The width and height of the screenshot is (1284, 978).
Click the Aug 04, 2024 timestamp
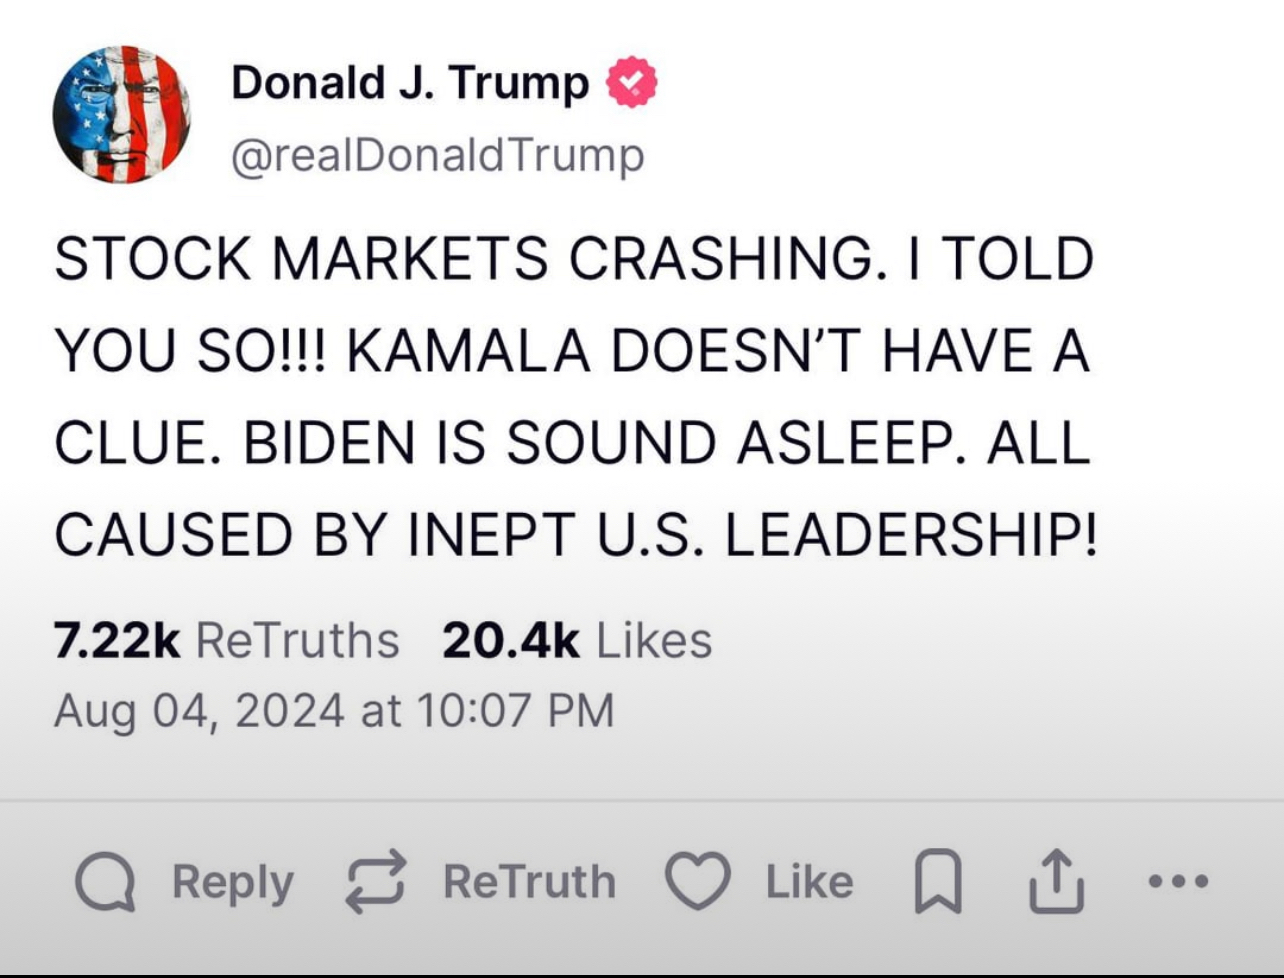[333, 711]
